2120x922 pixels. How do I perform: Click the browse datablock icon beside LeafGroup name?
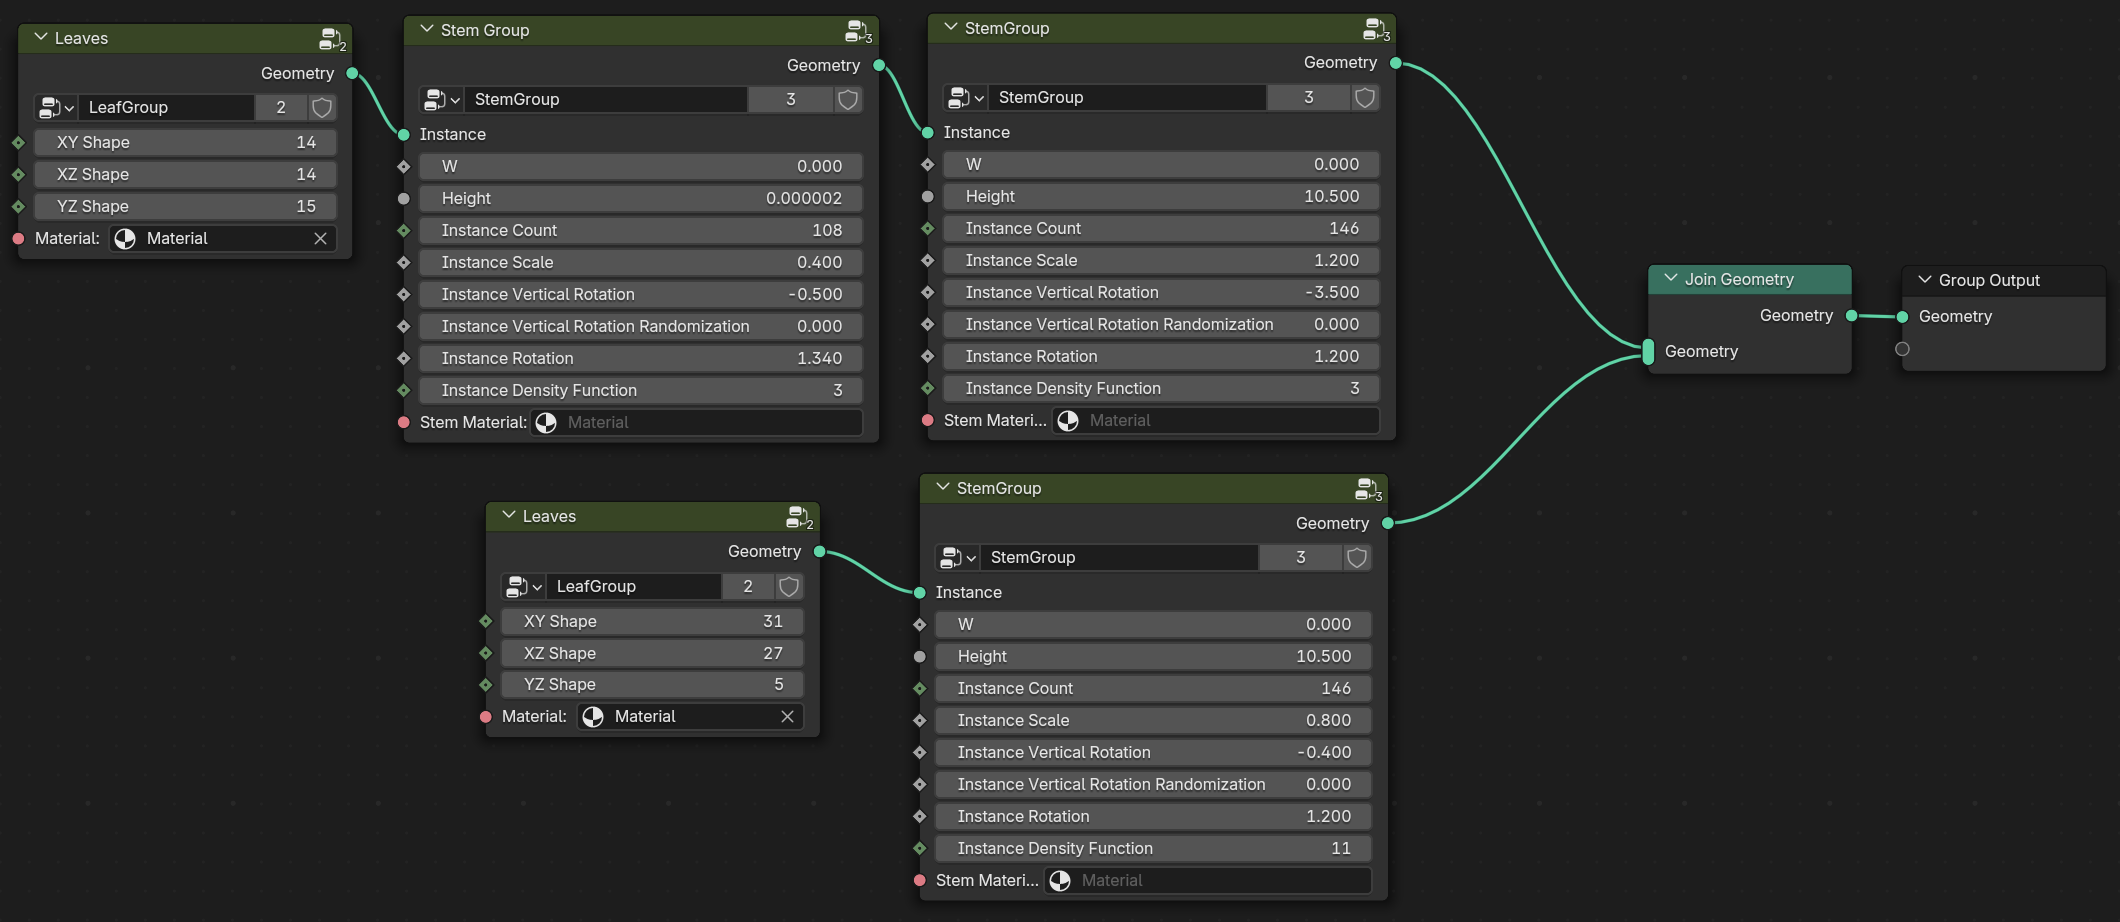55,107
